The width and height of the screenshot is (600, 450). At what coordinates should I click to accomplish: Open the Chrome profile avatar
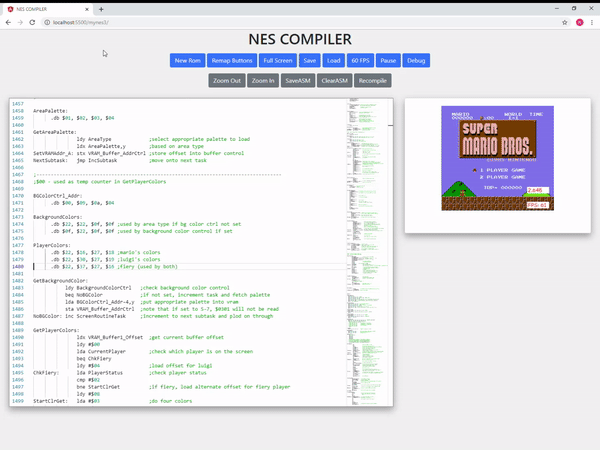click(579, 22)
